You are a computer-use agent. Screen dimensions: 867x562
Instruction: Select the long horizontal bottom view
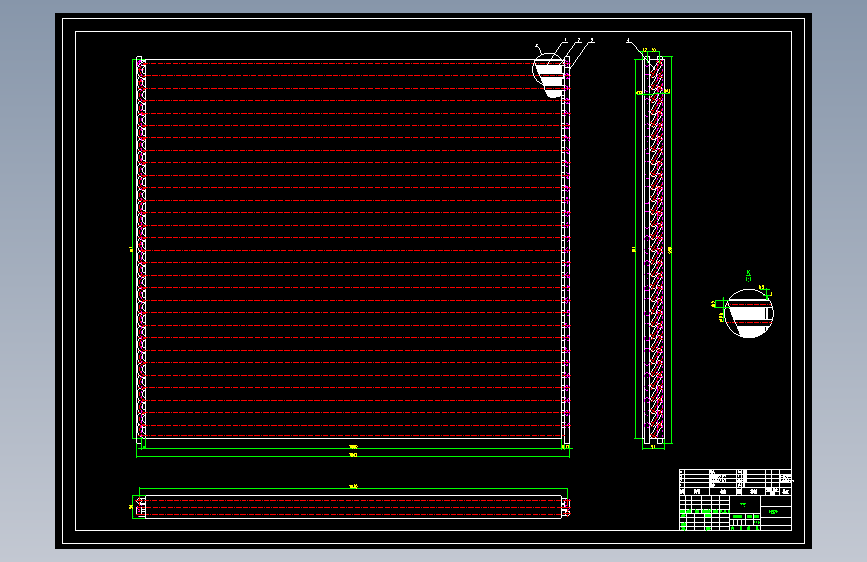pyautogui.click(x=352, y=506)
